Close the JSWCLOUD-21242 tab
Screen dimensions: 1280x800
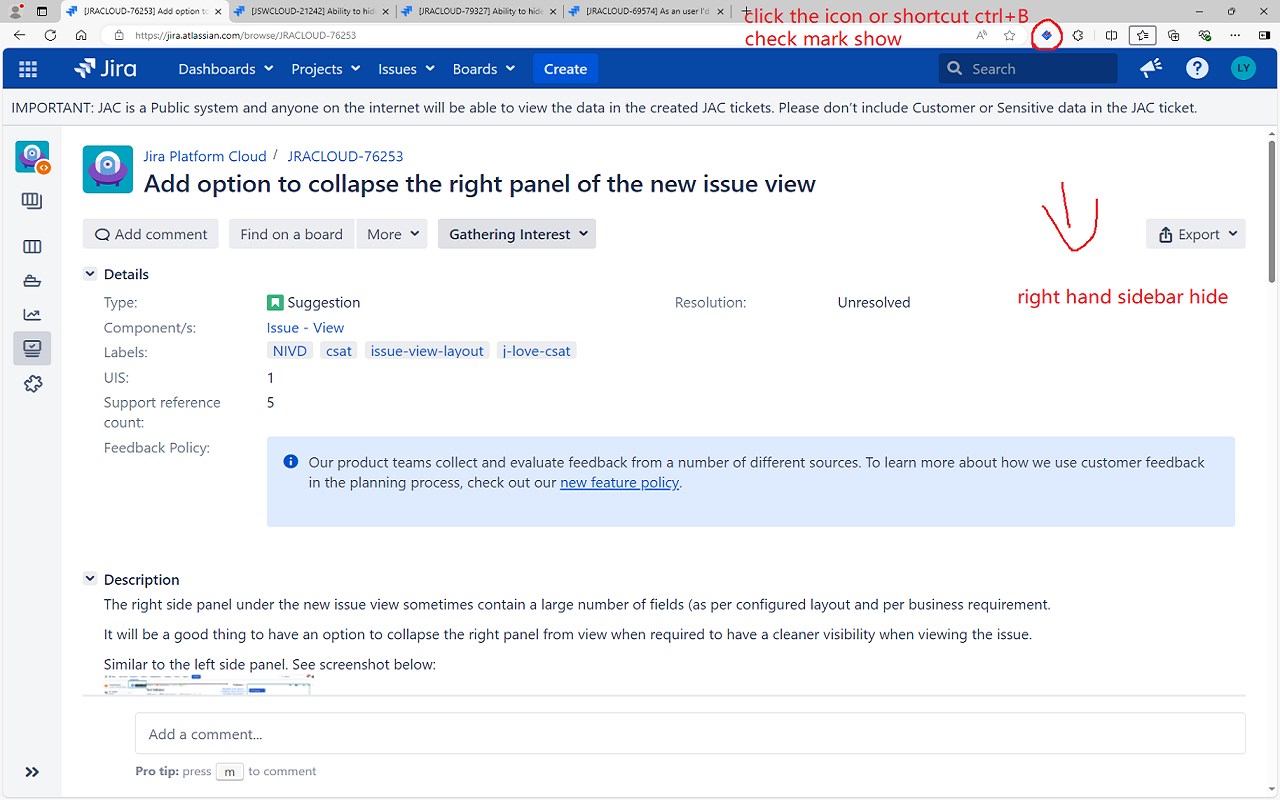click(386, 11)
